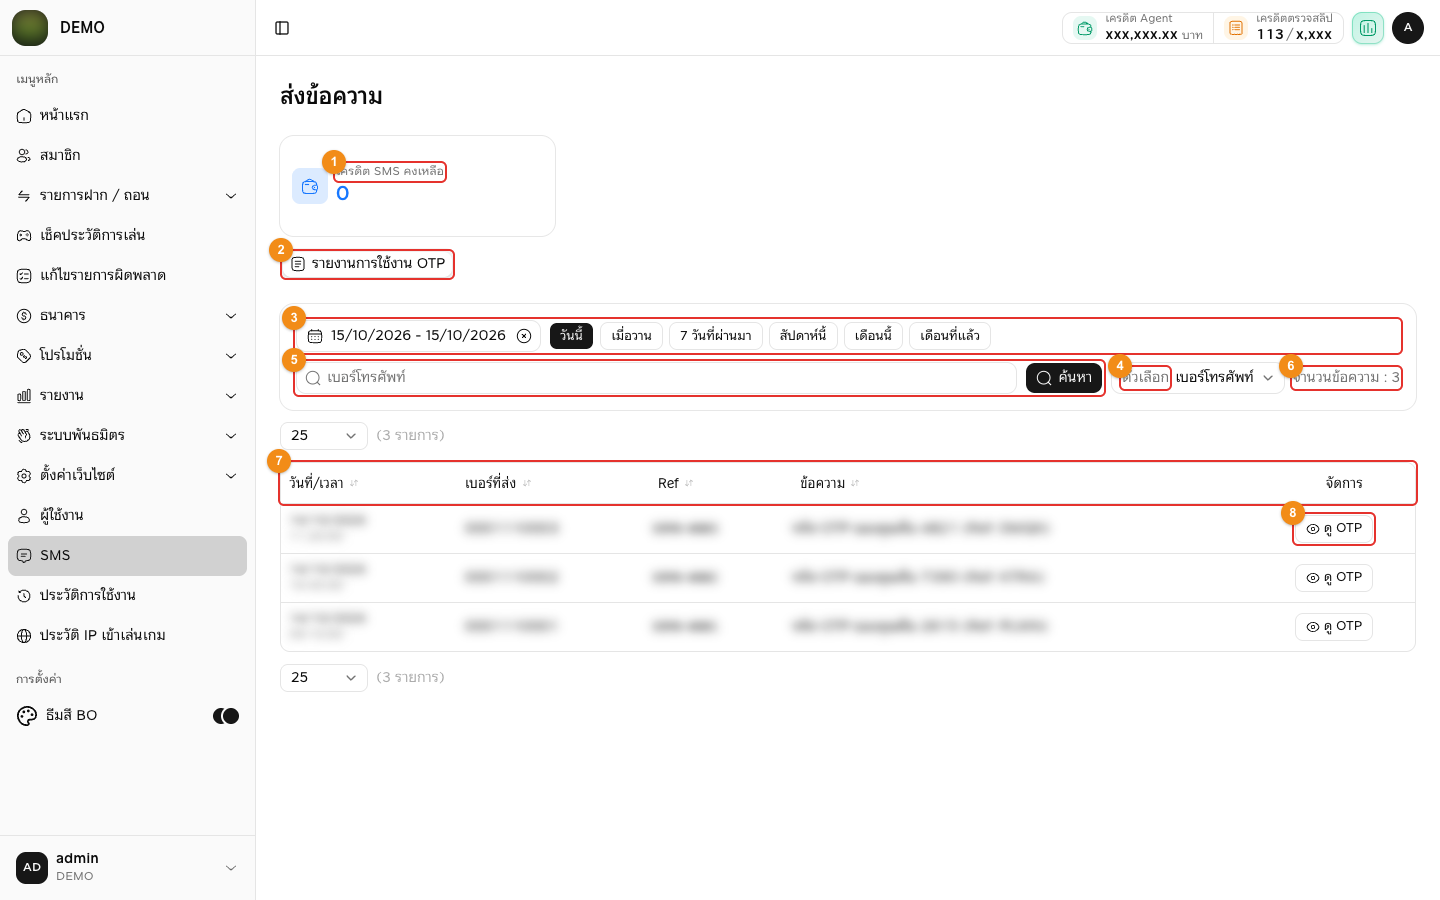The width and height of the screenshot is (1440, 900).
Task: Expand the ธนาคาร menu
Action: point(128,316)
